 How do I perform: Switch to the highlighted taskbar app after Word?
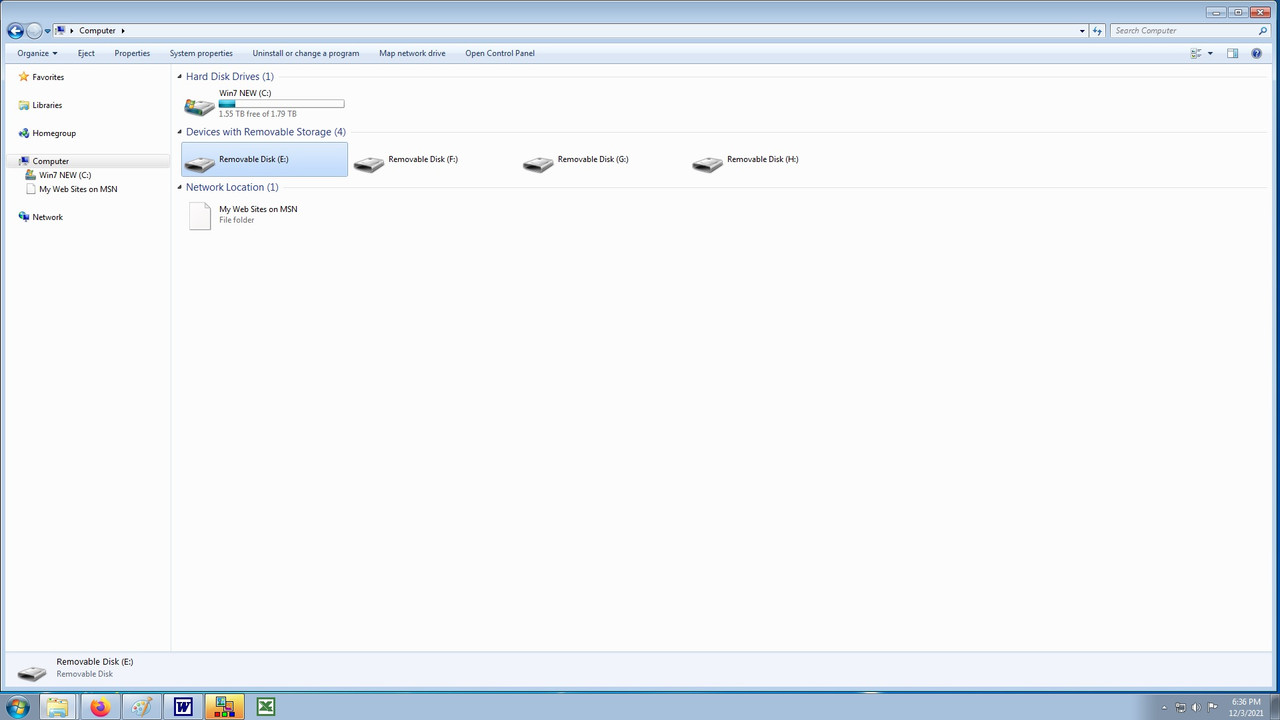(x=224, y=707)
